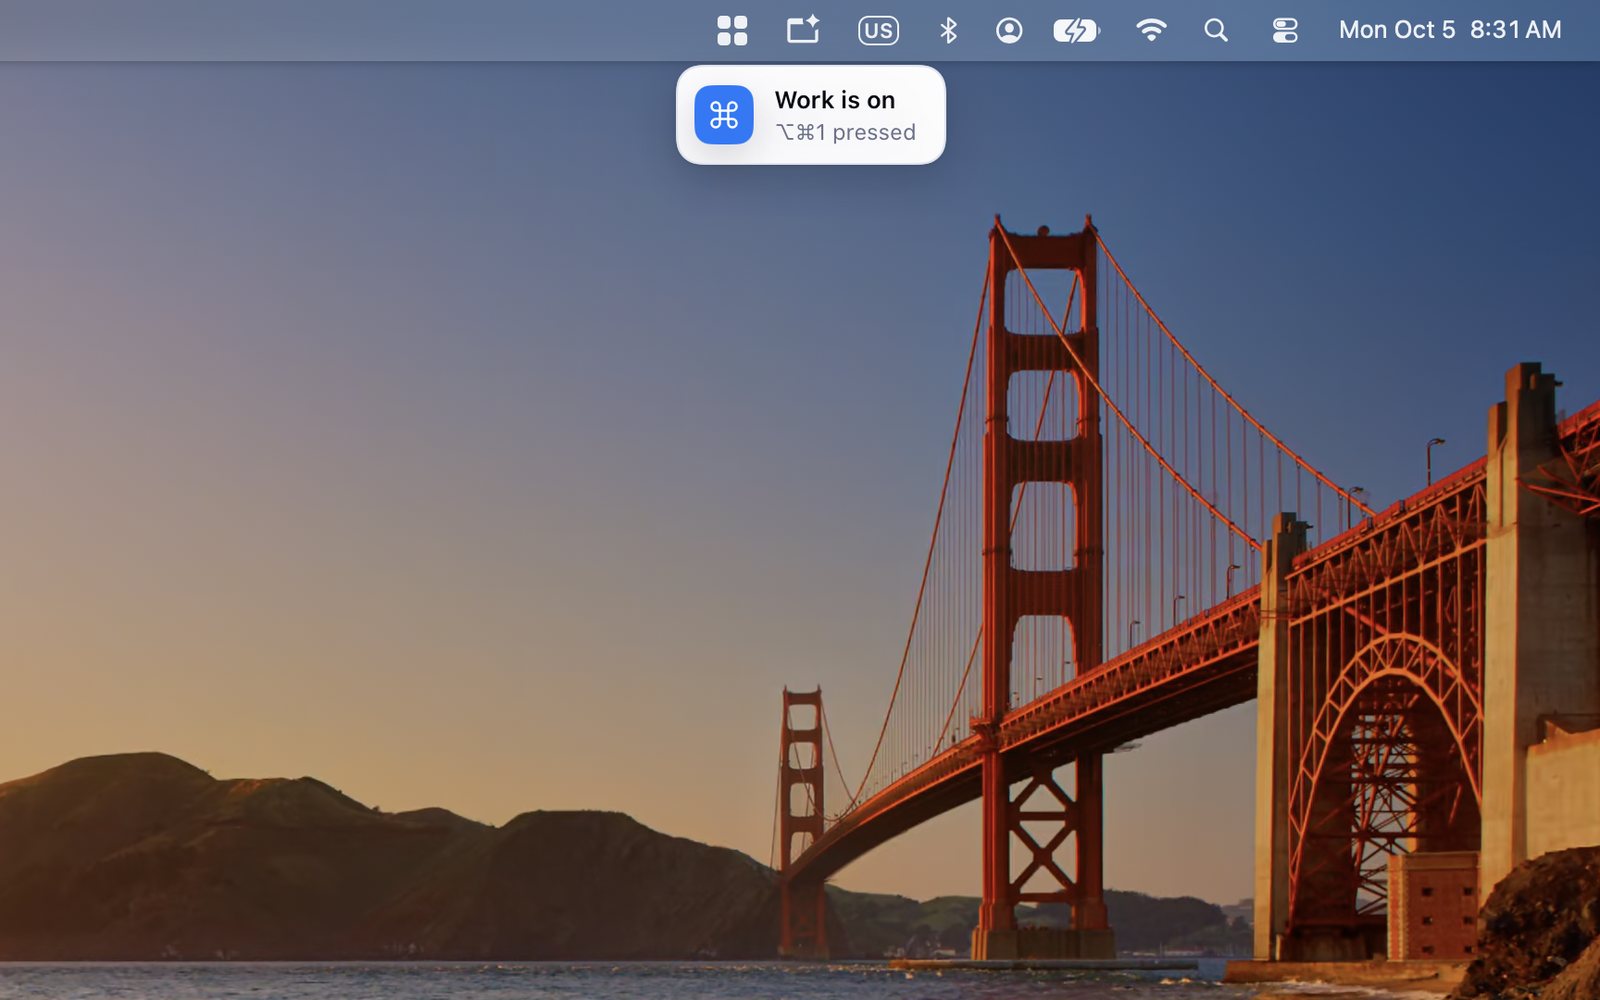Open the four-squares grid menu bar icon
Image resolution: width=1600 pixels, height=1000 pixels.
click(732, 30)
